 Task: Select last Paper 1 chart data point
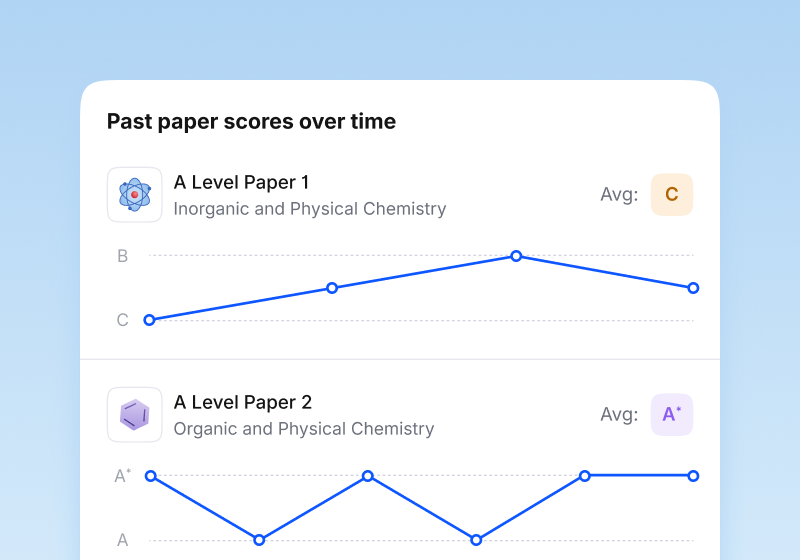coord(693,288)
